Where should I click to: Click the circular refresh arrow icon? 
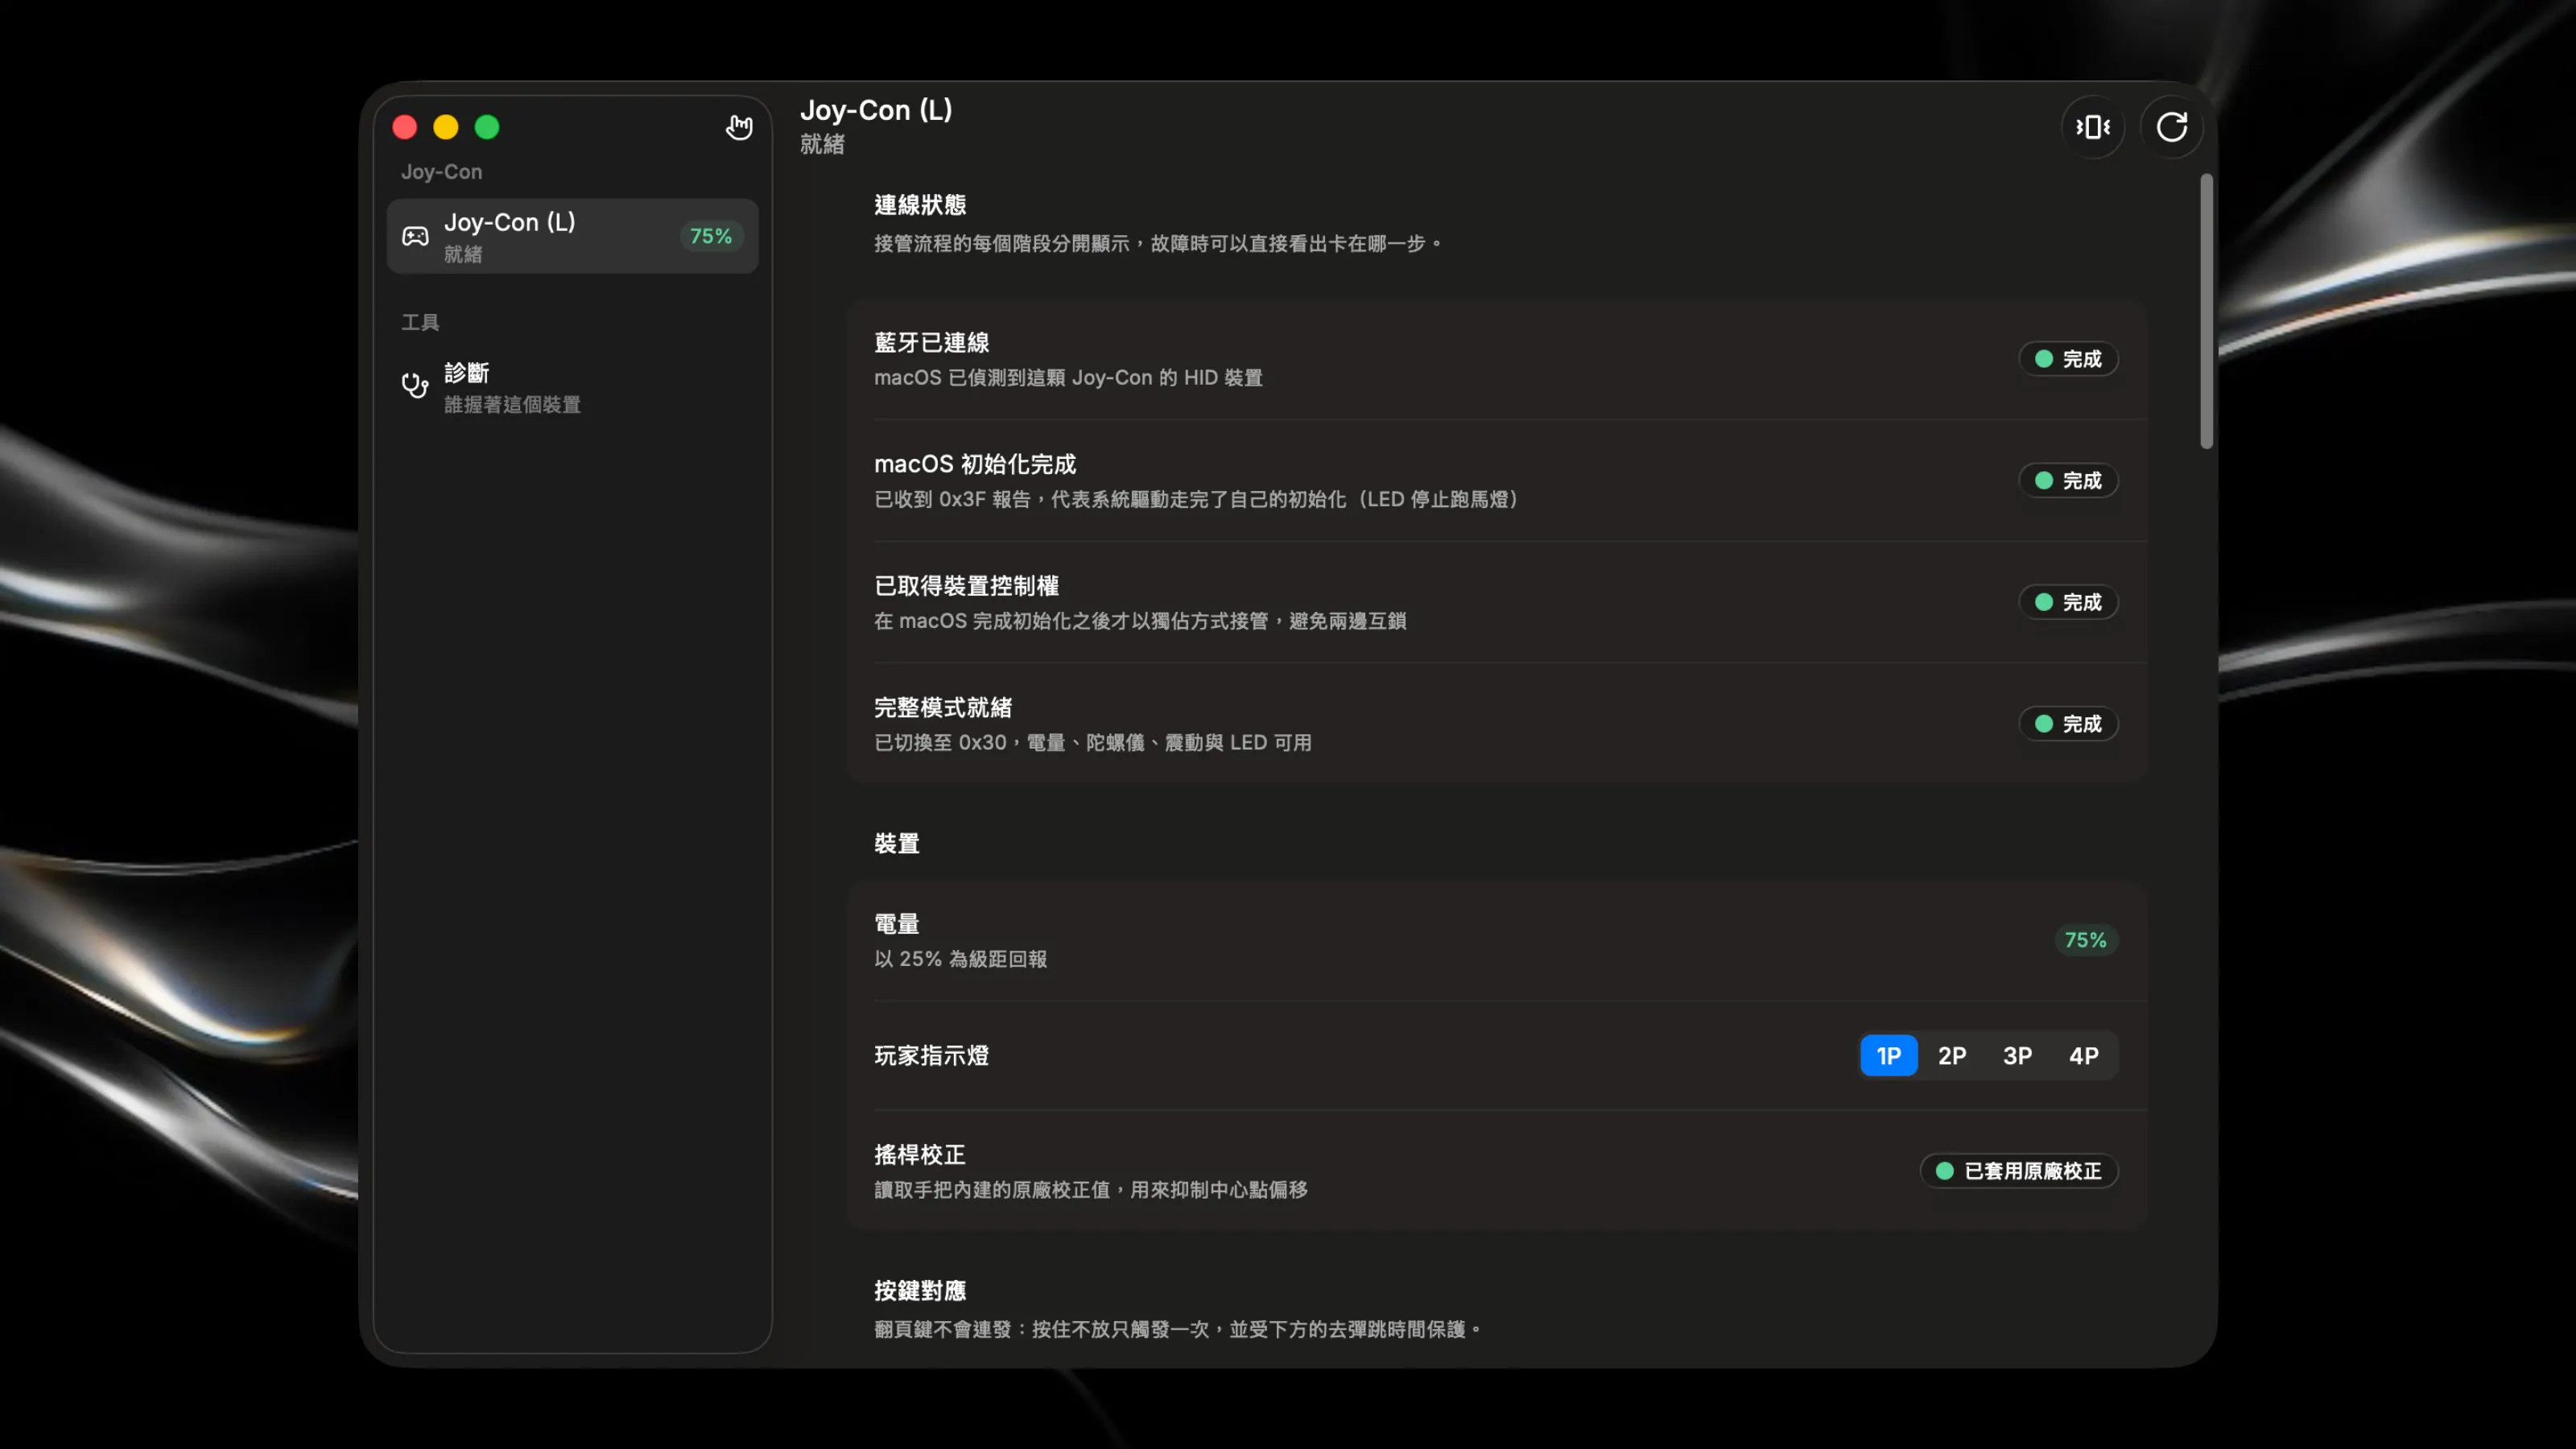point(2171,127)
